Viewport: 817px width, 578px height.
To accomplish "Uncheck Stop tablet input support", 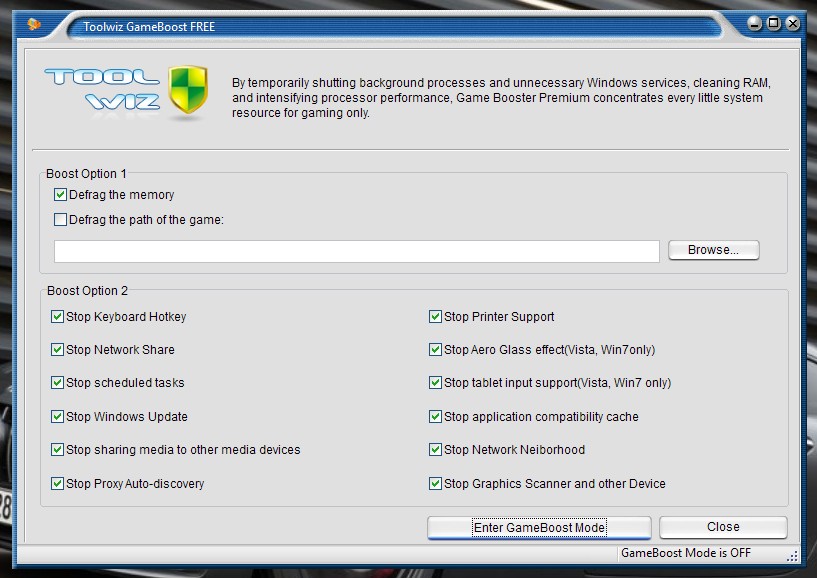I will [x=435, y=383].
